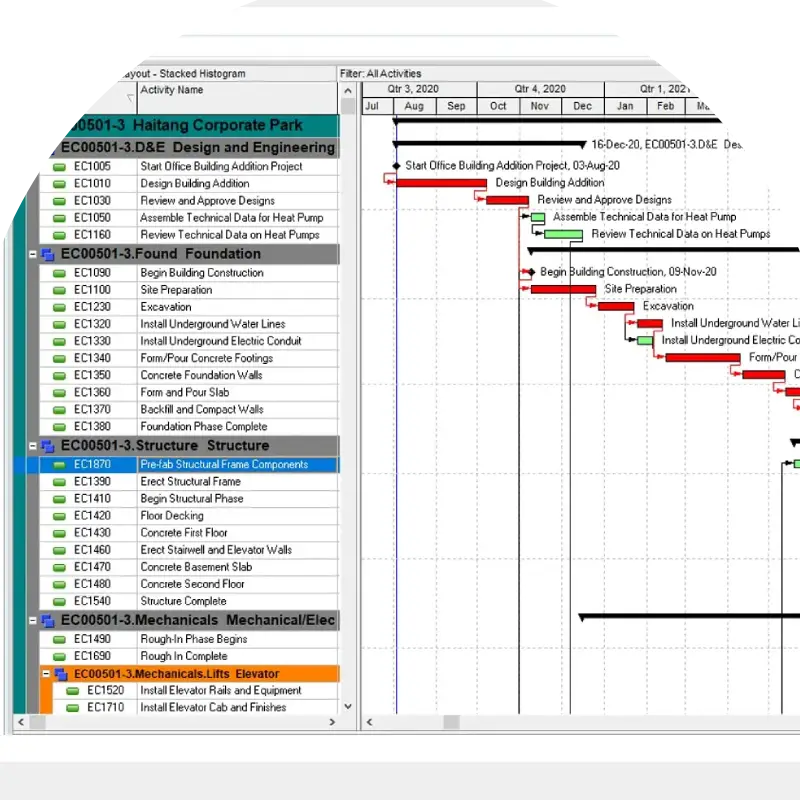
Task: Click the Layout - Stacked Histogram bar
Action: click(225, 73)
